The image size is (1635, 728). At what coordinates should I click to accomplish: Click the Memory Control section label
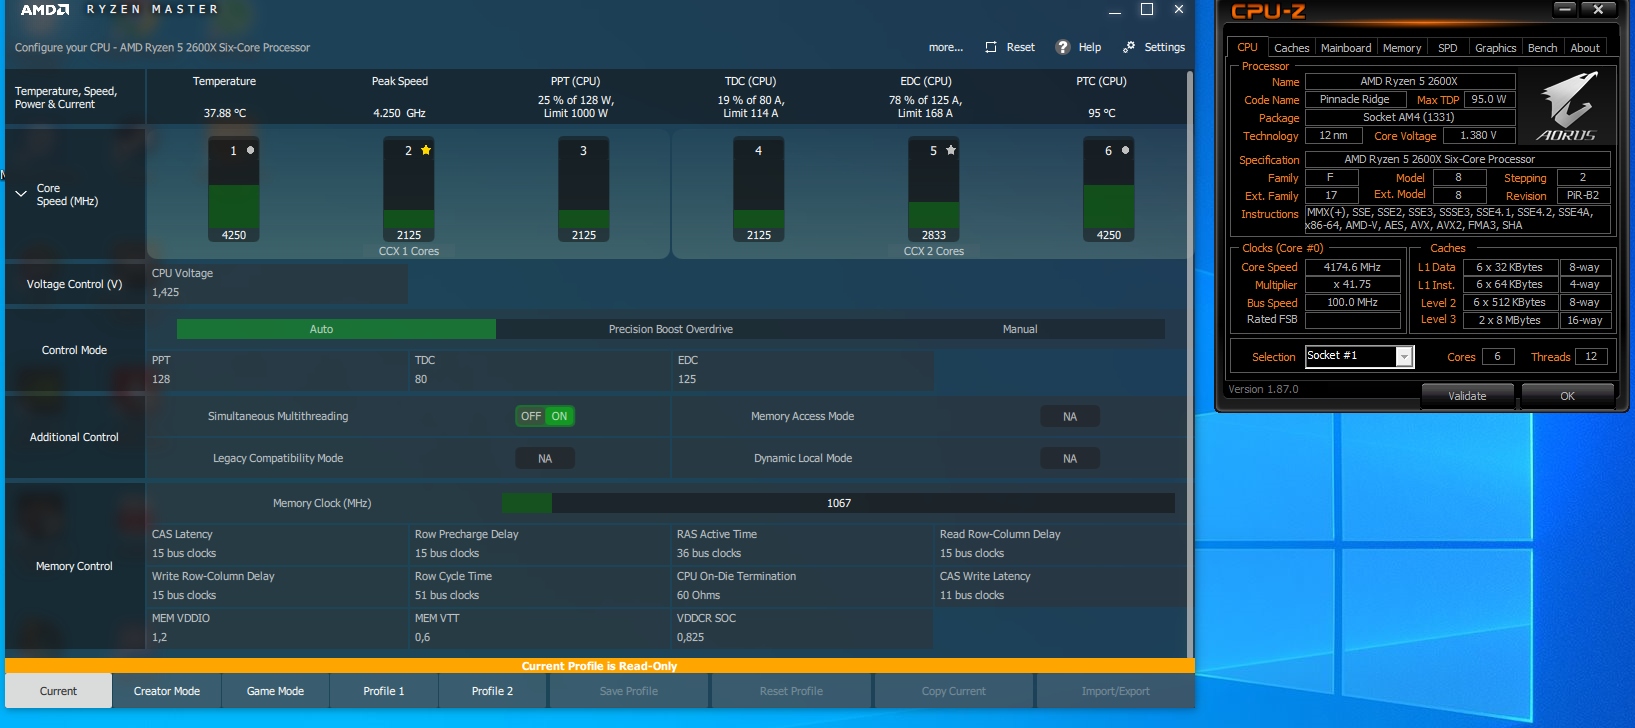point(74,566)
